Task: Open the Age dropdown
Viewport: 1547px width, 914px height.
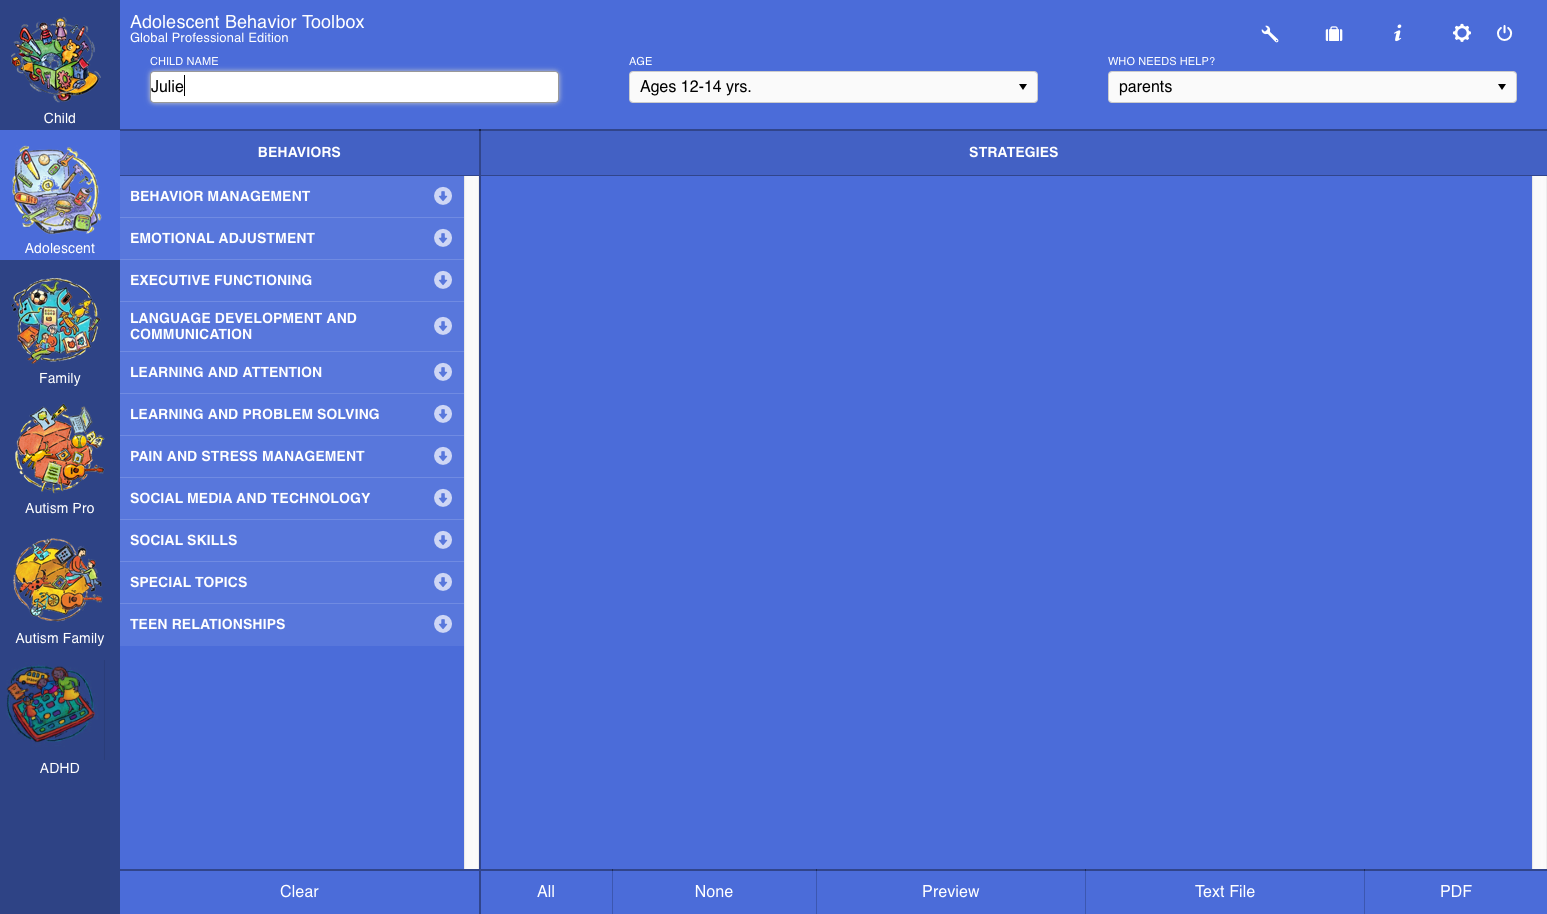Action: [x=832, y=87]
